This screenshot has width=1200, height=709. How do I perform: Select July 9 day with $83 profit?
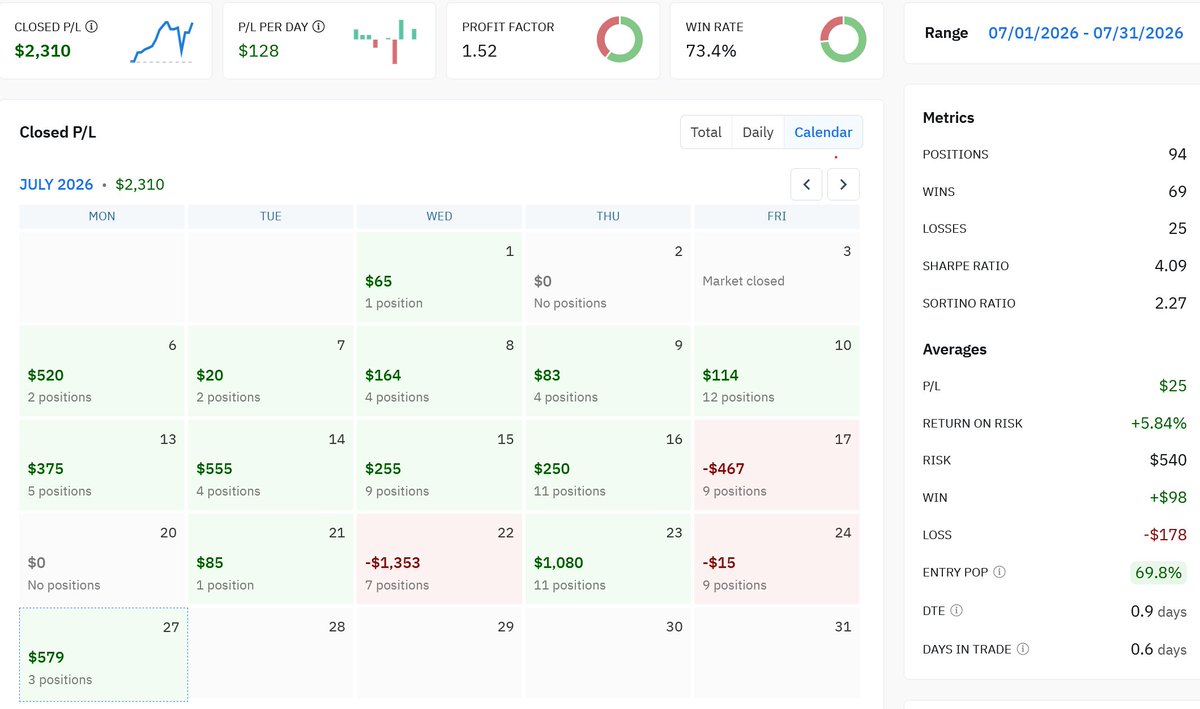[608, 371]
